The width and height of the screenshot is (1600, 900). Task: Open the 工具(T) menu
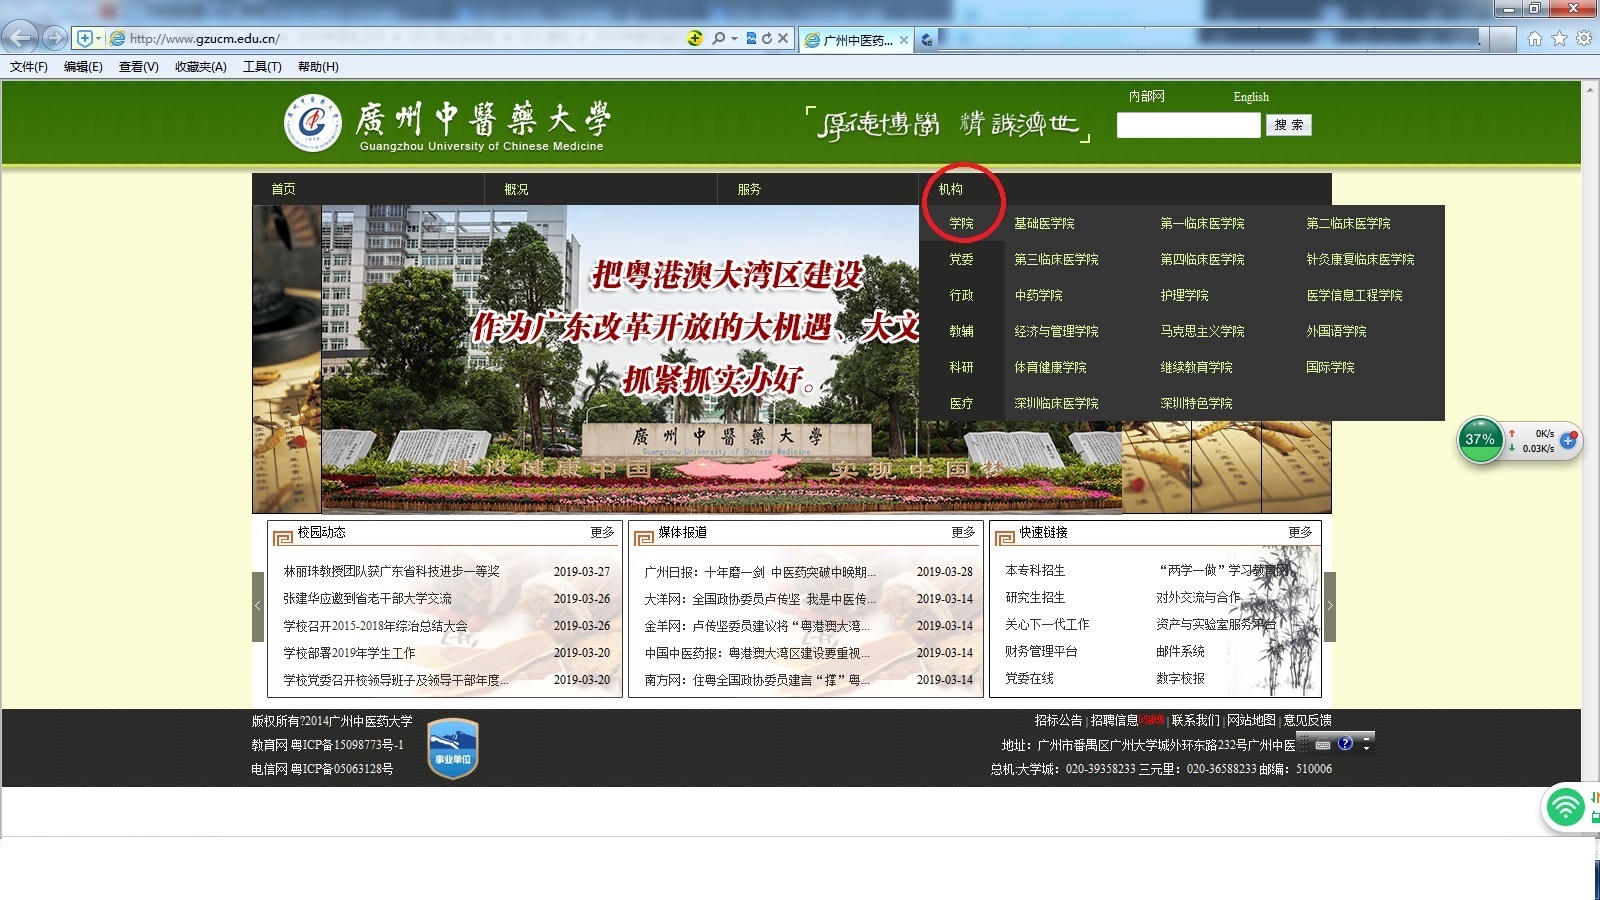pyautogui.click(x=262, y=67)
